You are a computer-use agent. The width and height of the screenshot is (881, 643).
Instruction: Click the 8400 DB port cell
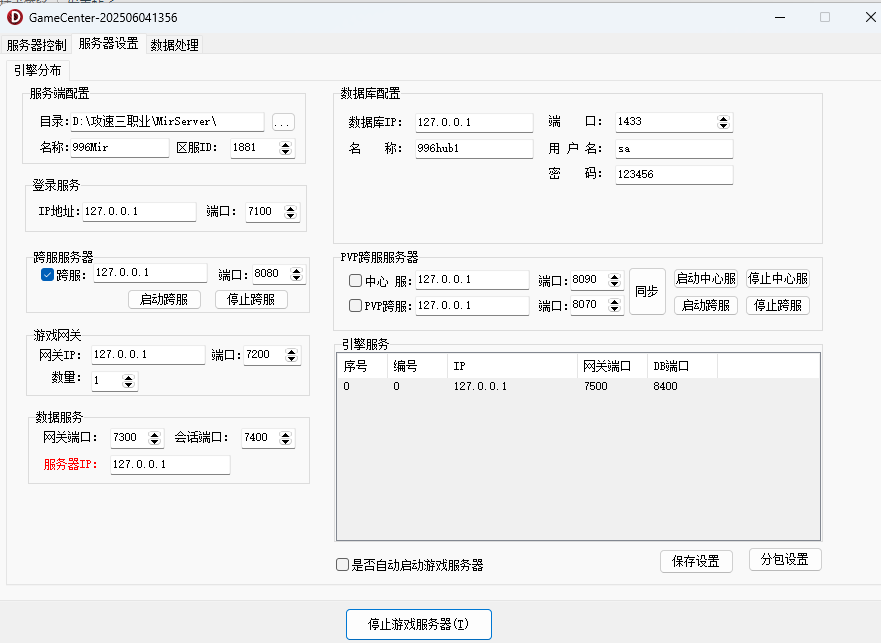coord(665,387)
